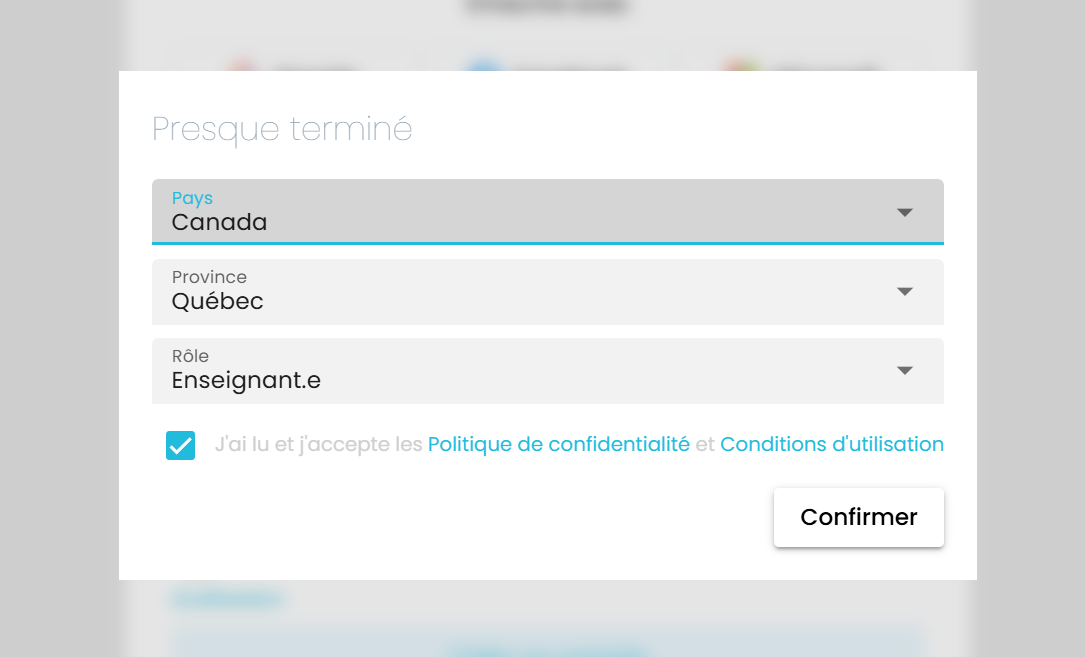Click the "Presque terminé" dialog heading
This screenshot has height=657, width=1085.
282,129
